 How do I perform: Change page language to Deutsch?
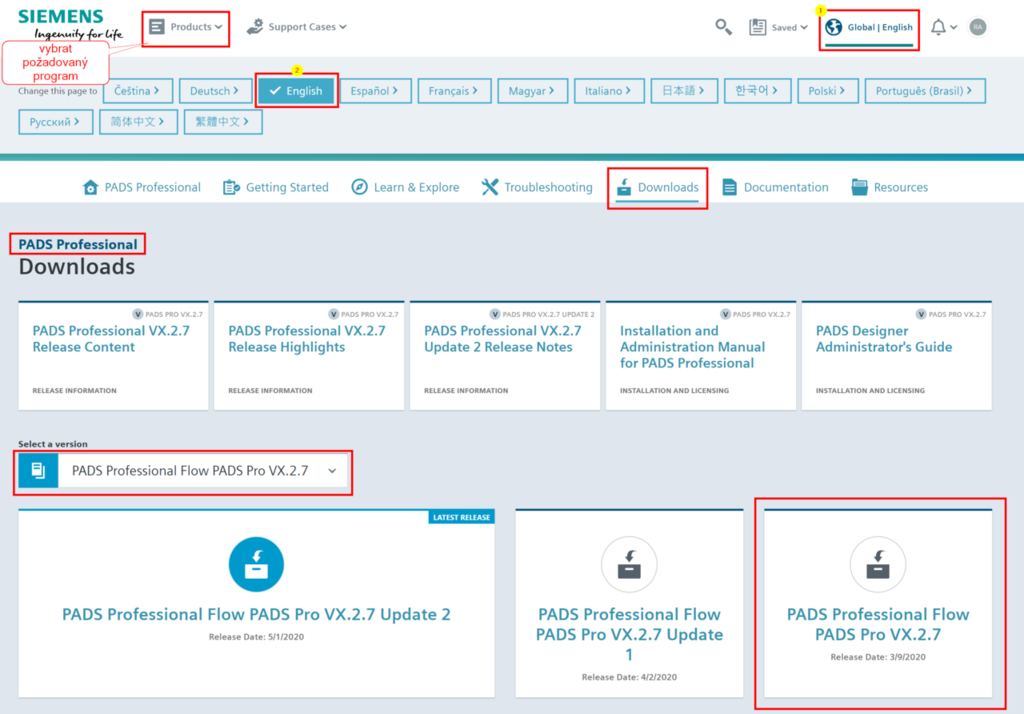[215, 91]
